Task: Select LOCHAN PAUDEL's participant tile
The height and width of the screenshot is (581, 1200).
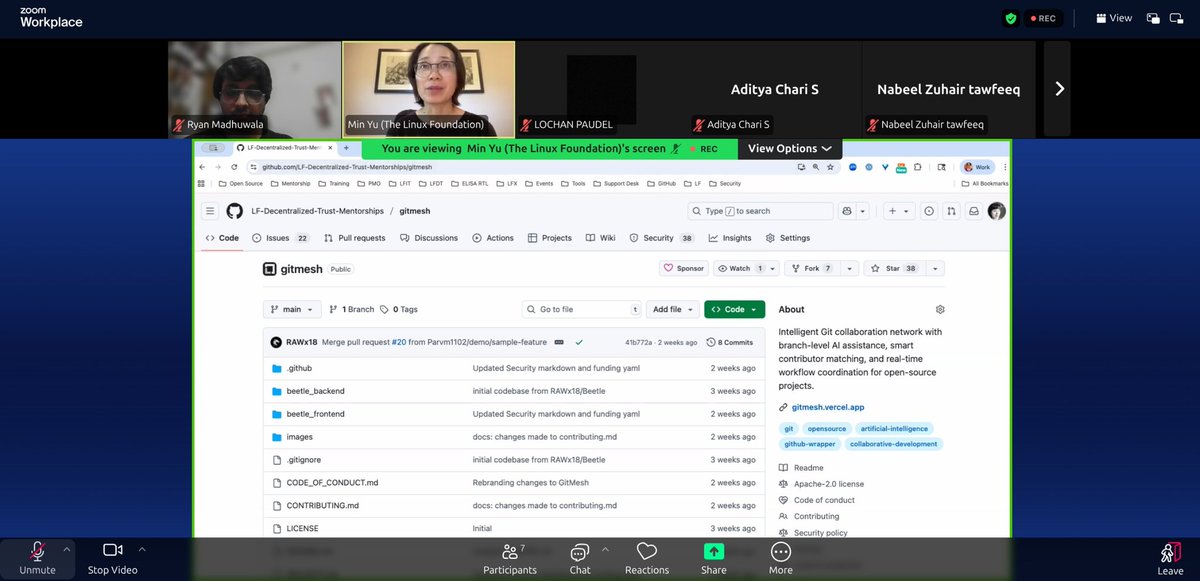Action: [x=602, y=89]
